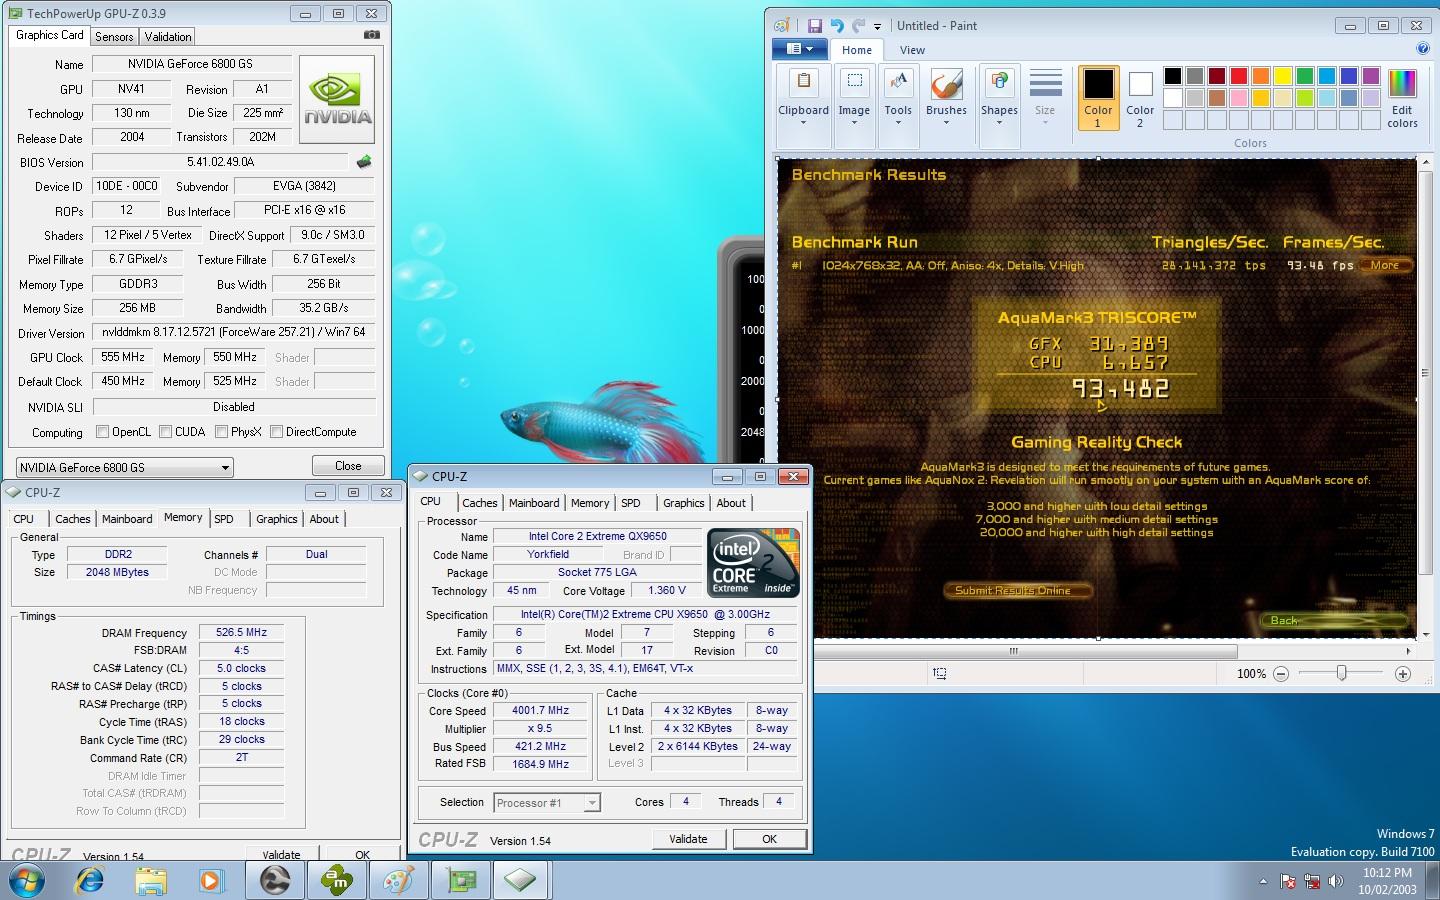1440x900 pixels.
Task: Toggle the OpenCL checkbox in GPU-Z
Action: [102, 432]
